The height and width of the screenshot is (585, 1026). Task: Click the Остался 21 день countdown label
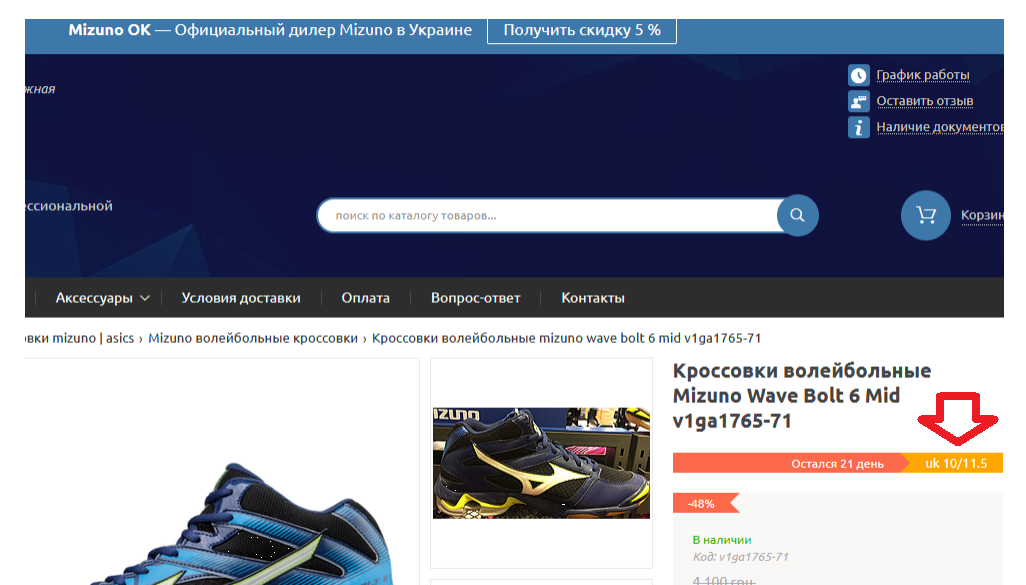837,464
